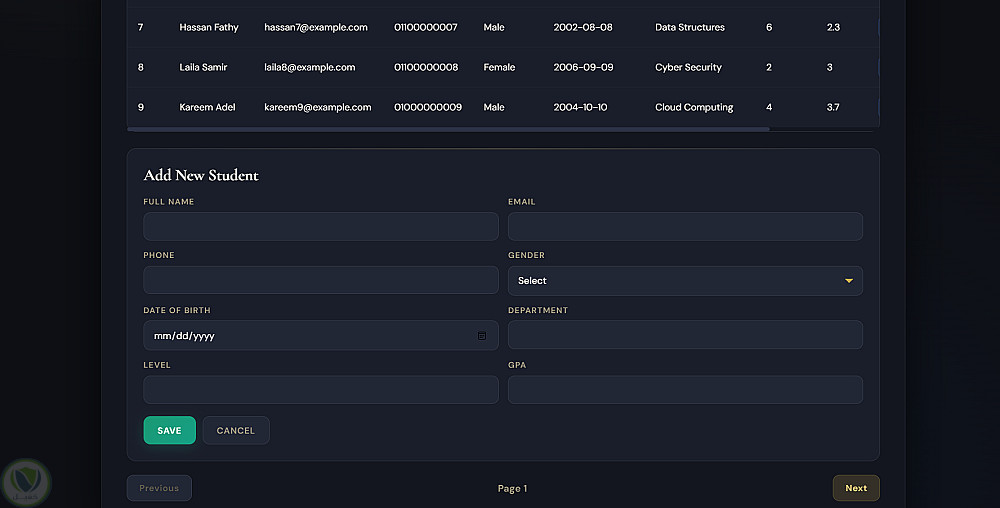Select the name Kareem Adel
Screen dimensions: 1000x508
point(207,107)
